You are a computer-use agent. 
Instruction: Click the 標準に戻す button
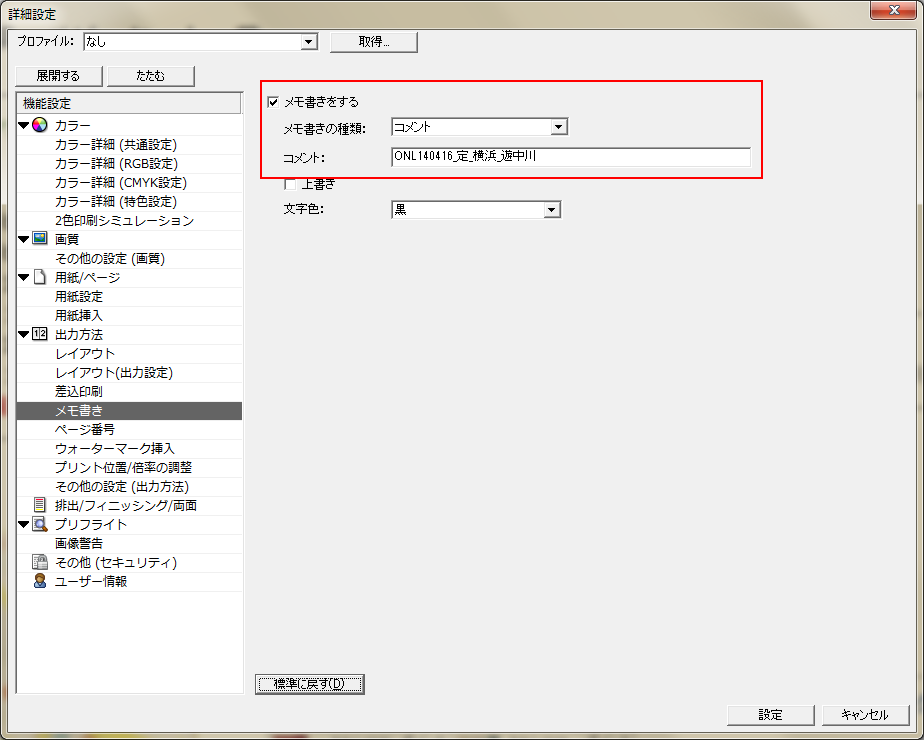309,684
